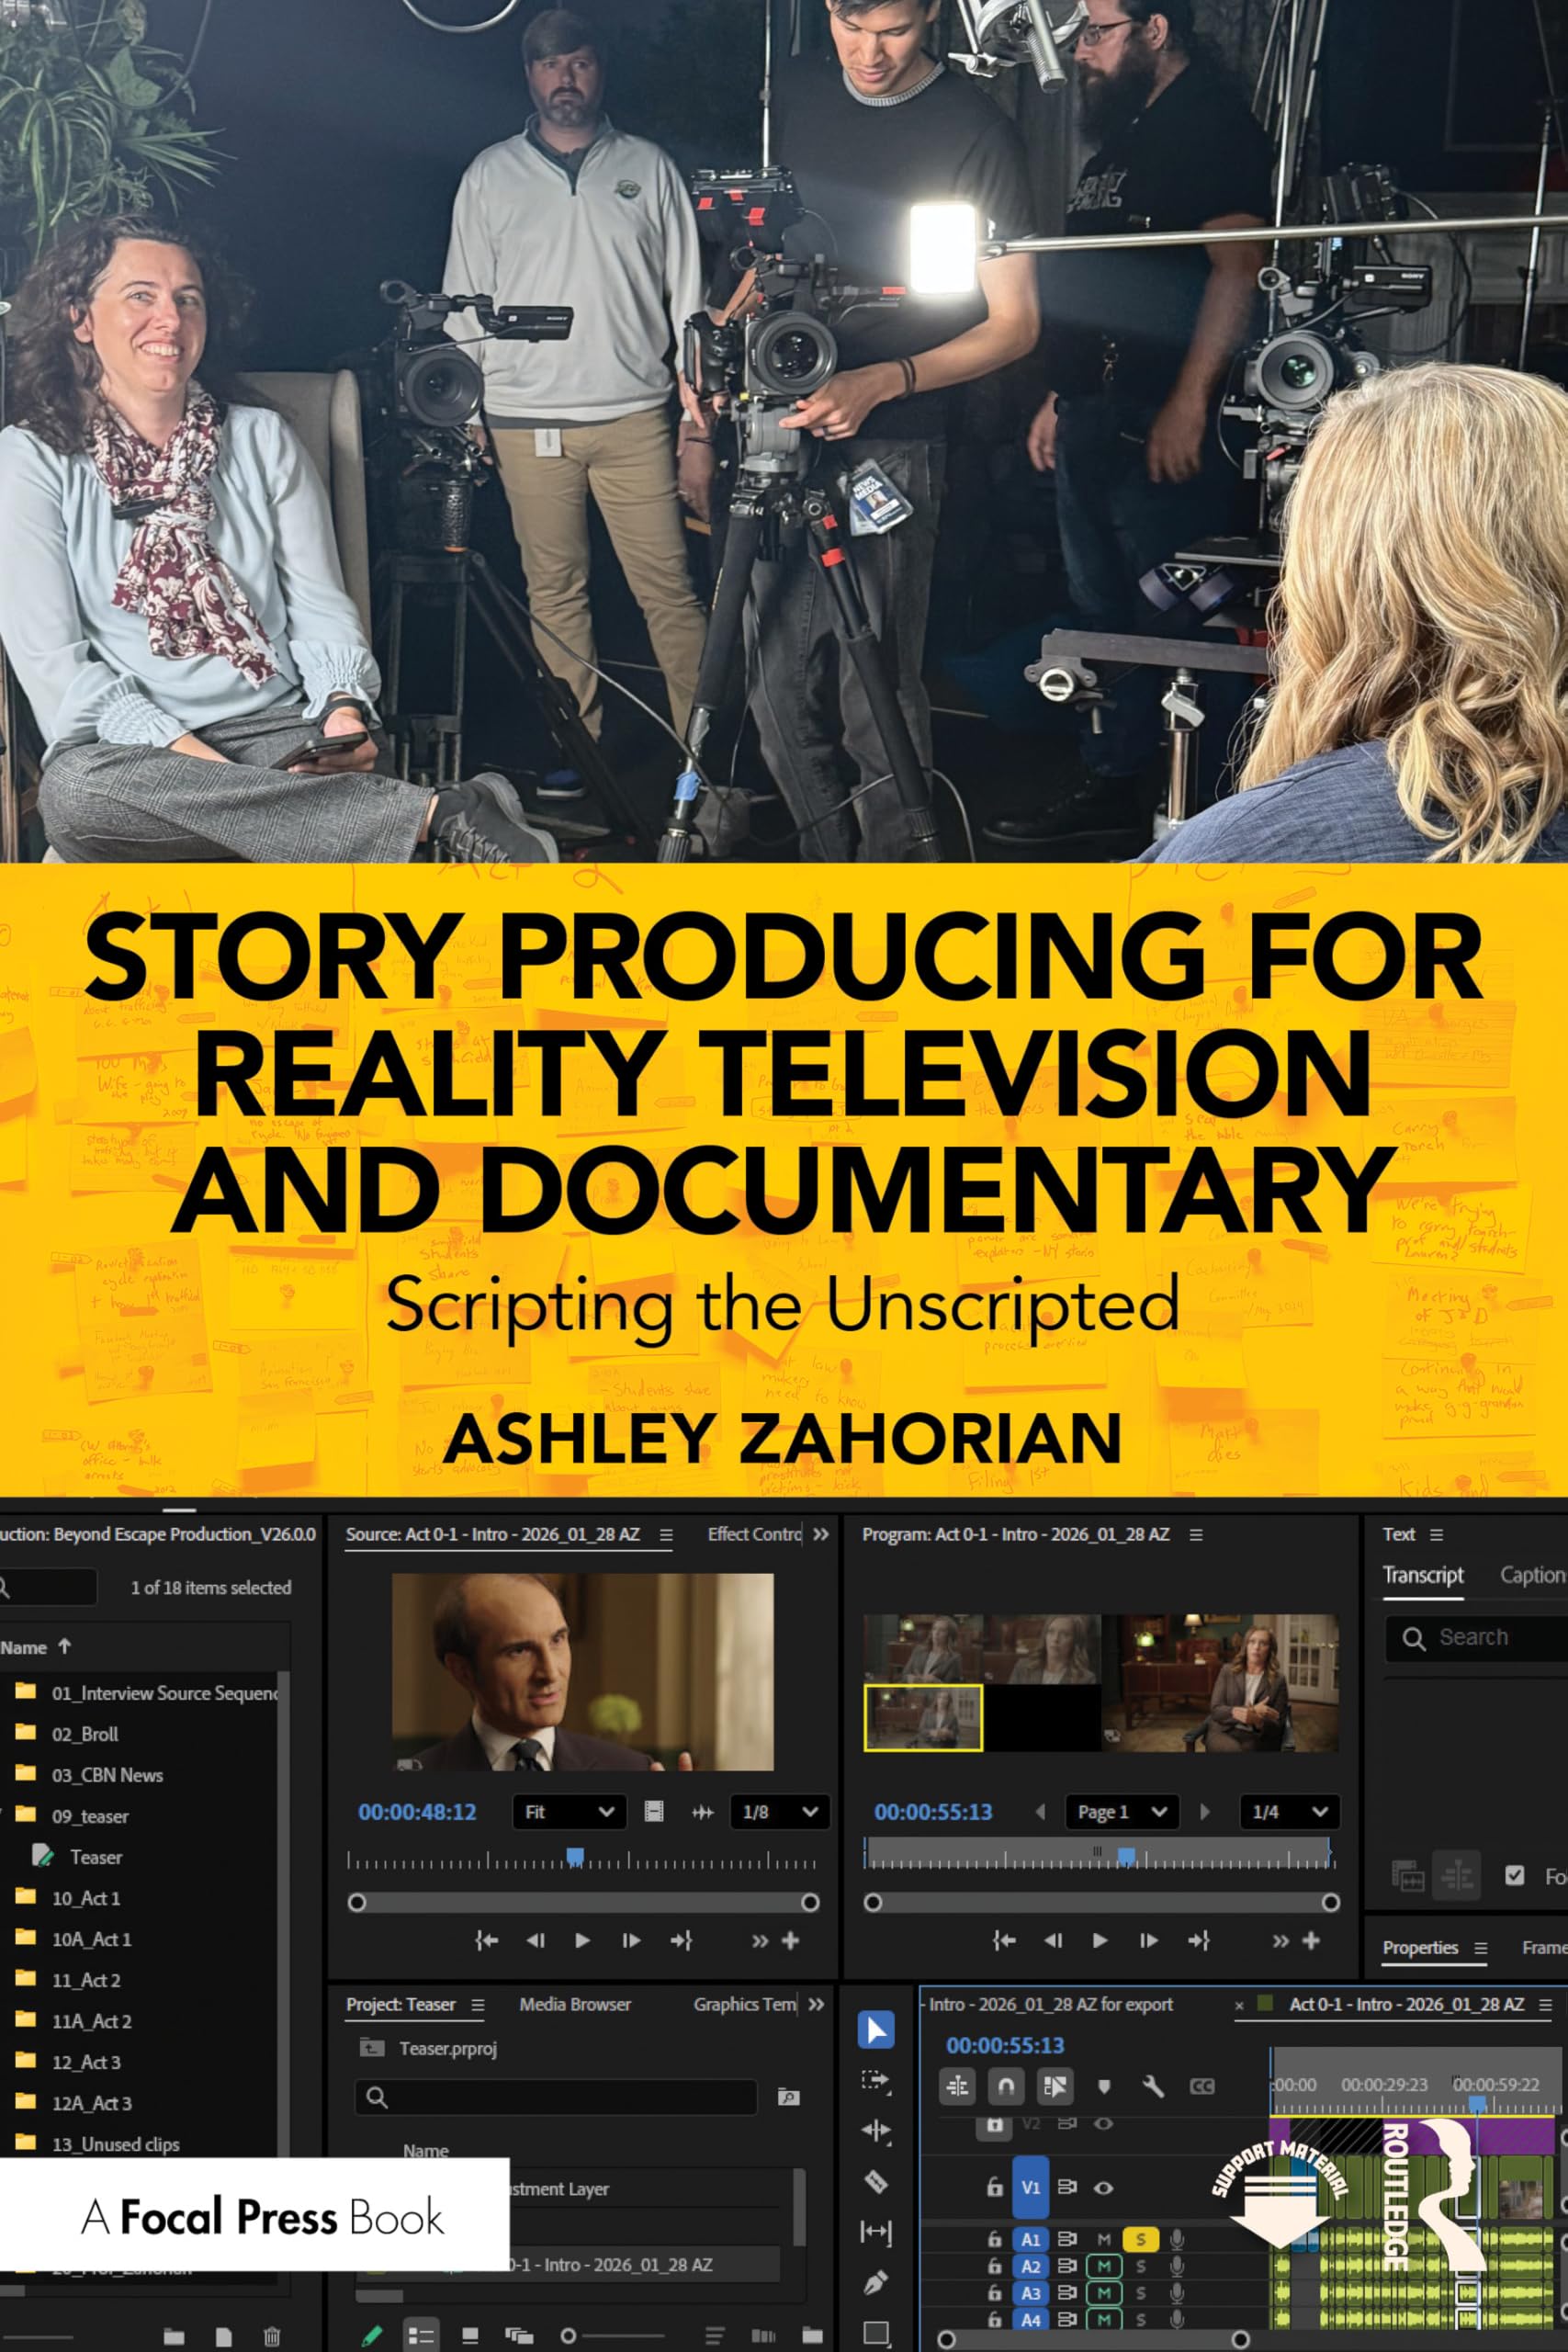Select the Intro for export sequence tab

coord(1049,2004)
